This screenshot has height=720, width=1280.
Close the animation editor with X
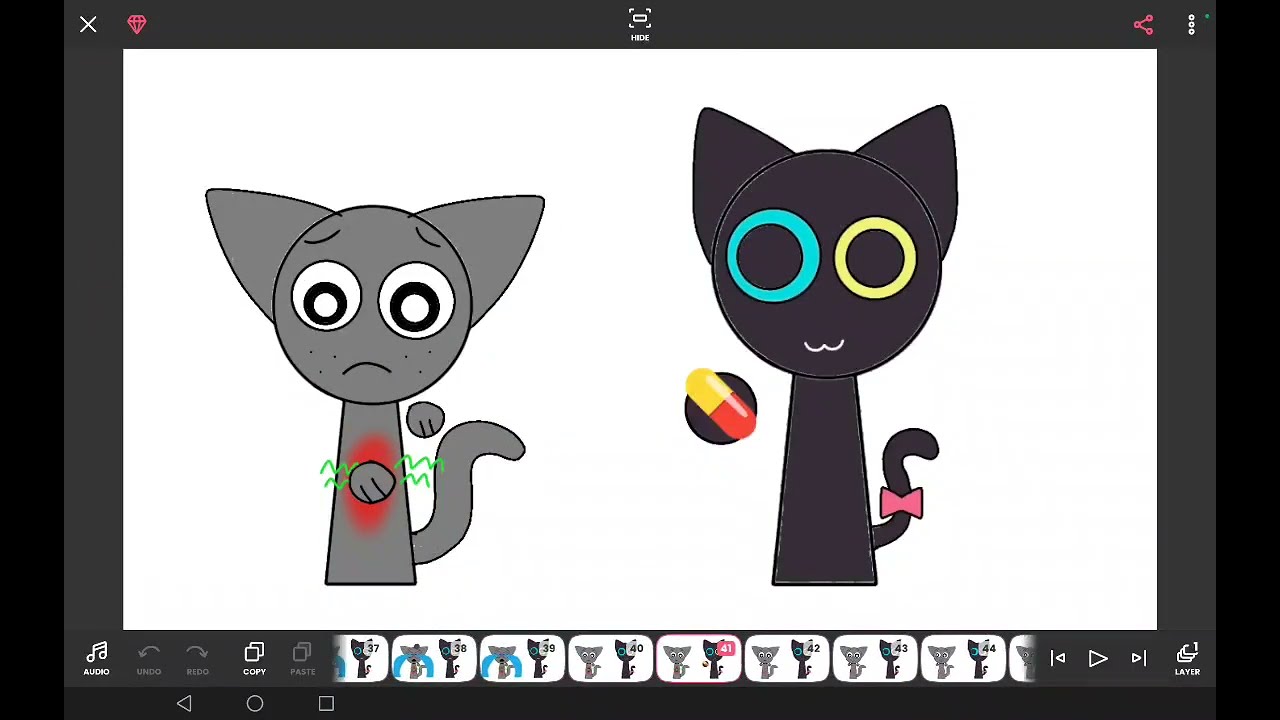click(x=88, y=24)
